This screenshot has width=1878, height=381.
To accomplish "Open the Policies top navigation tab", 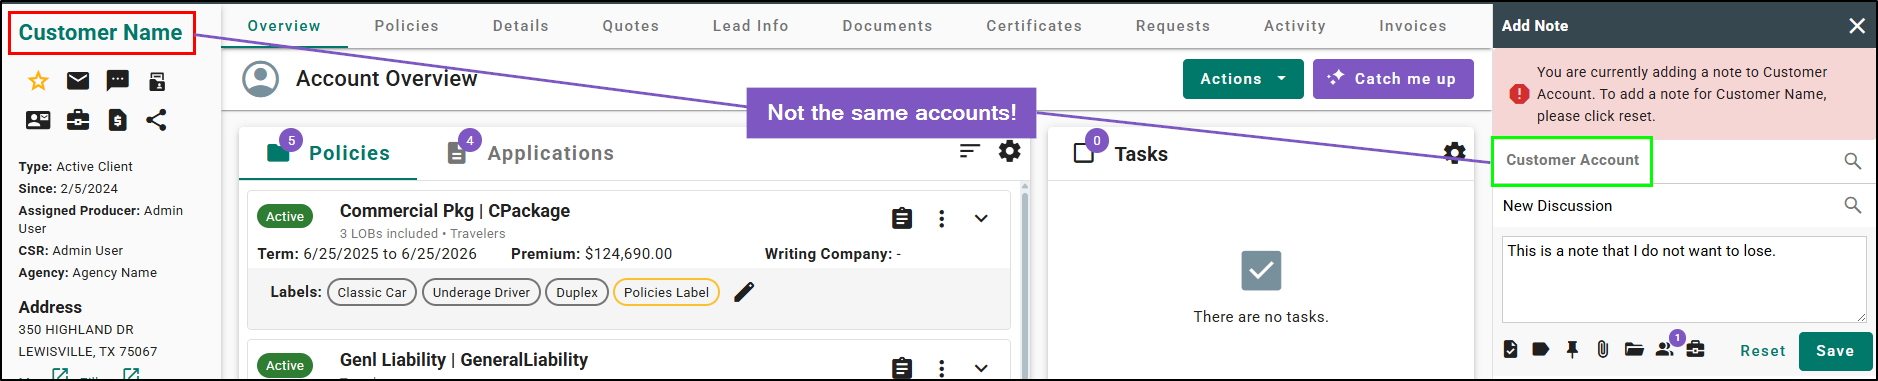I will coord(406,26).
